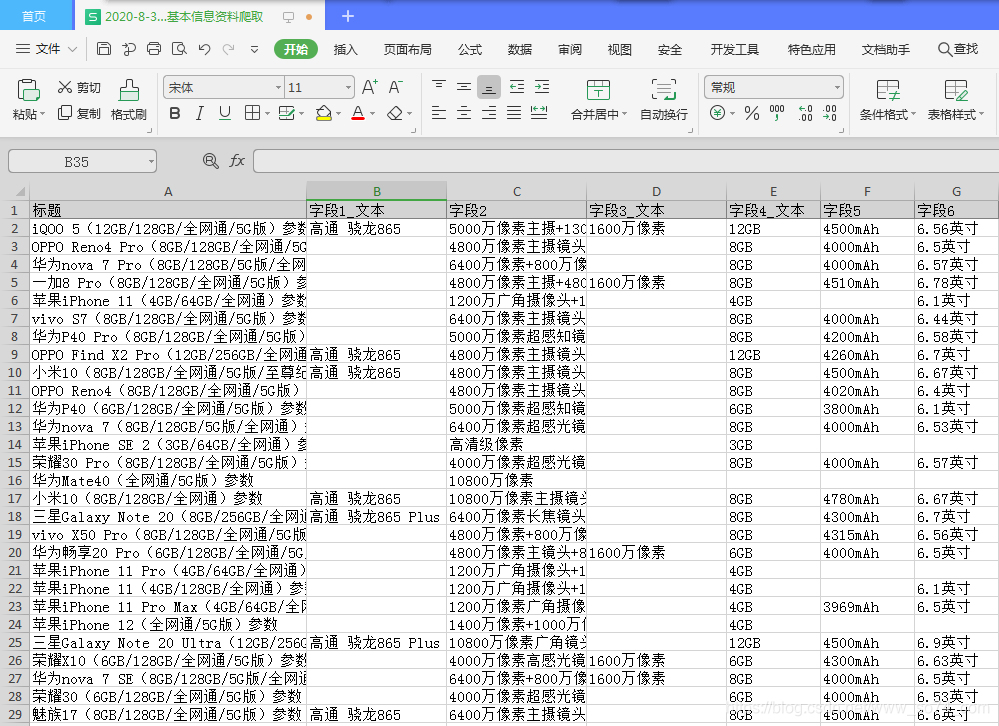Click the fx insert function icon
The image size is (999, 726).
tap(236, 160)
